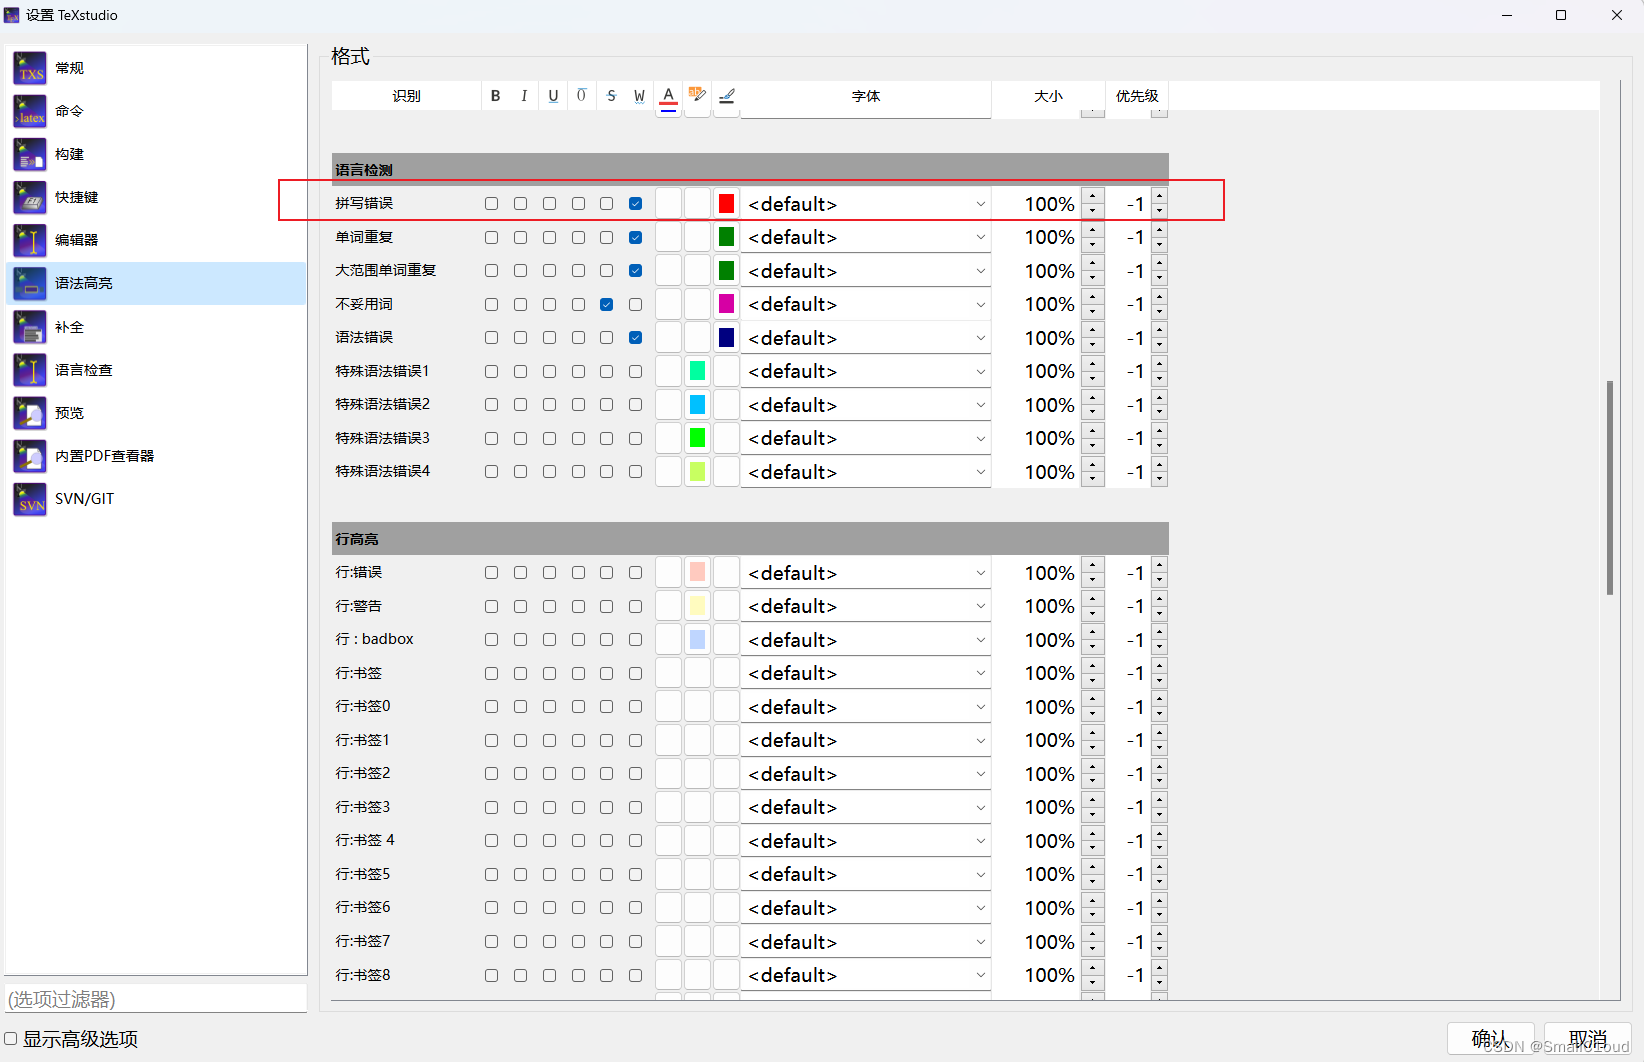Enable italic for 特殊语法错误1
The image size is (1644, 1062).
pos(520,372)
